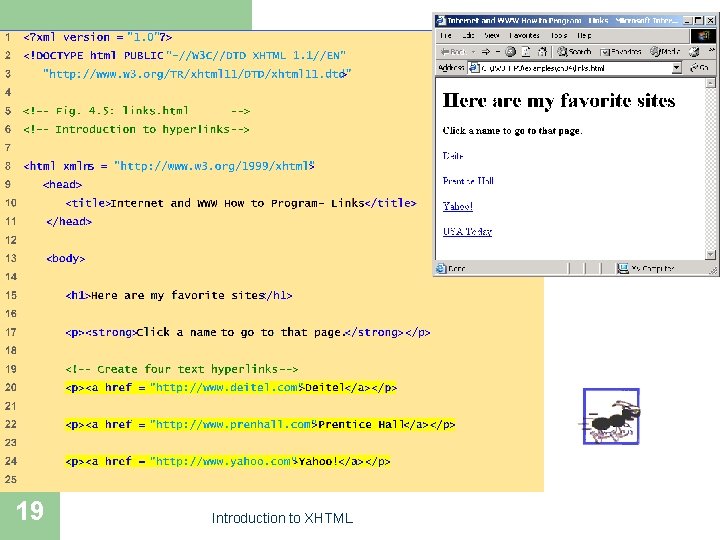Follow the Deitel hyperlink
The height and width of the screenshot is (540, 720).
click(x=453, y=156)
